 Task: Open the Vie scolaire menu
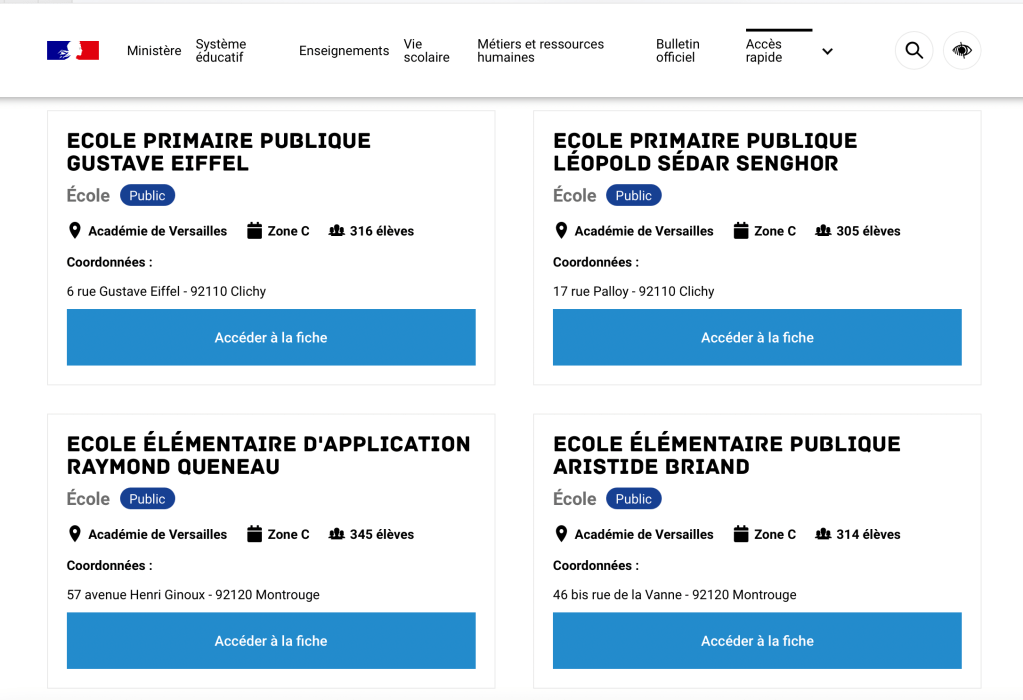click(426, 51)
